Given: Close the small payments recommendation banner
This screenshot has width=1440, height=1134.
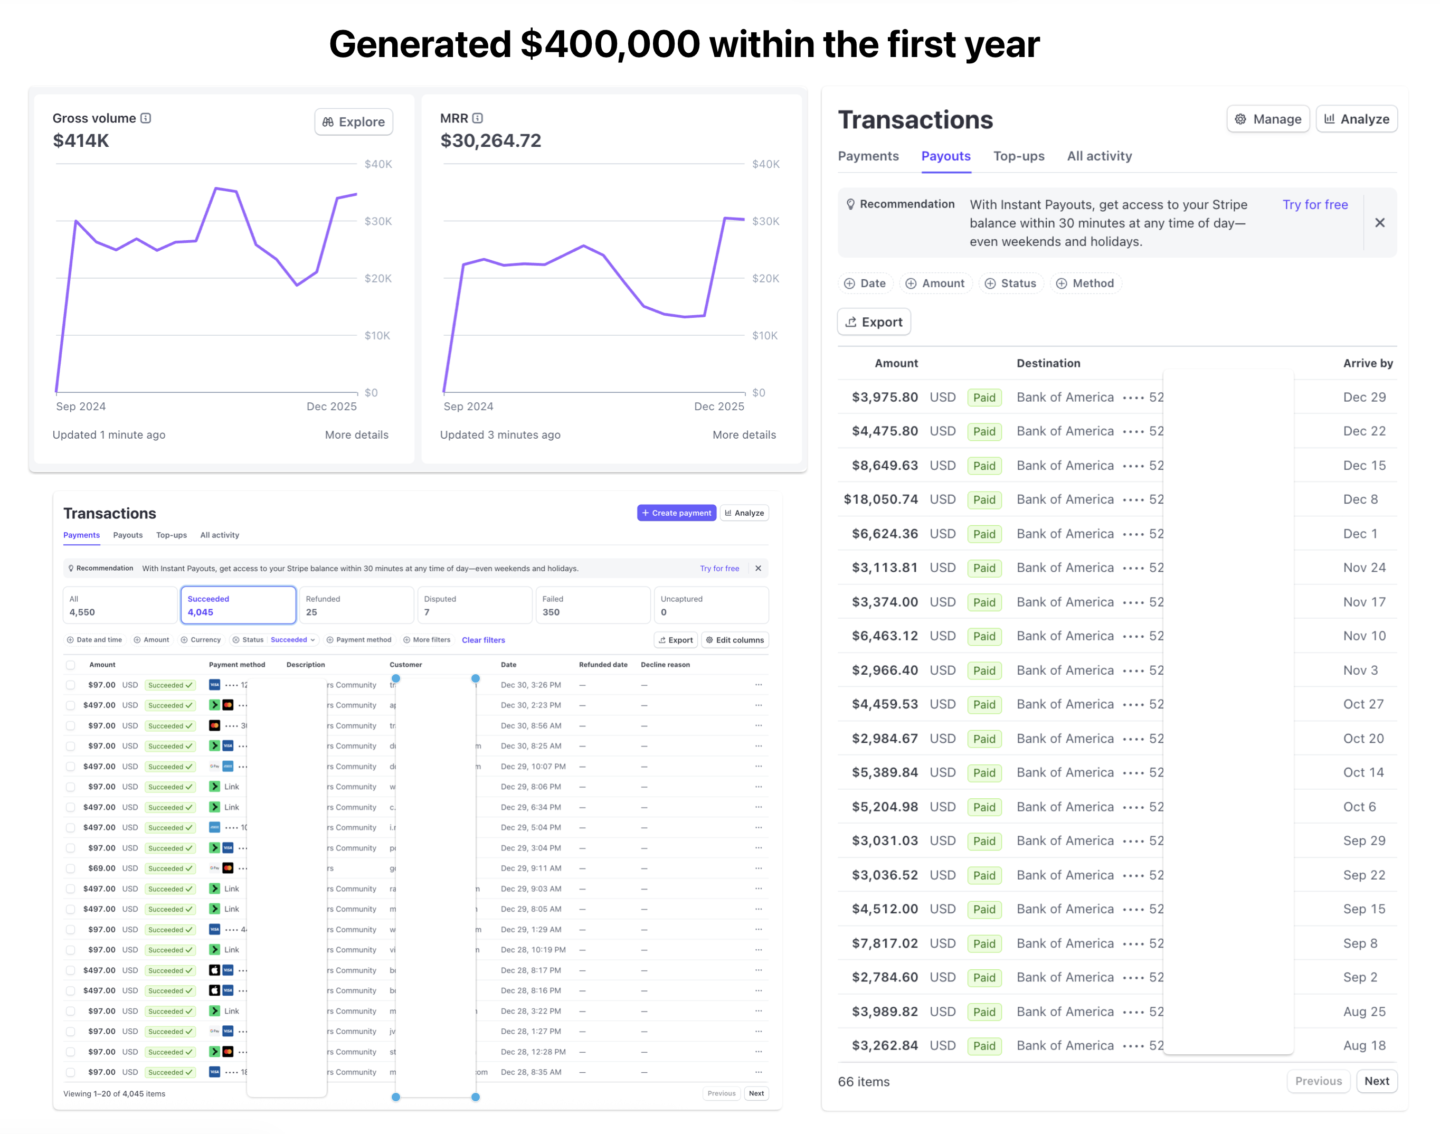Looking at the screenshot, I should tap(758, 568).
